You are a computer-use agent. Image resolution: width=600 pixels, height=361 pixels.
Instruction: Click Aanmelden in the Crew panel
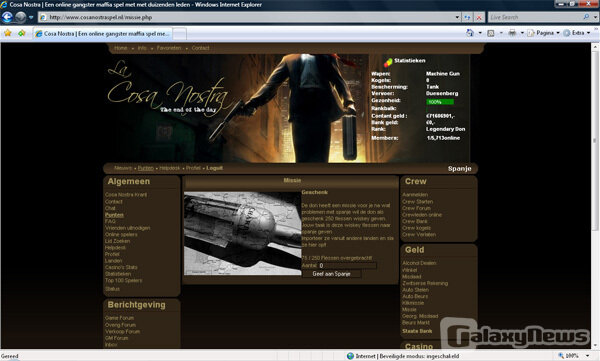415,194
